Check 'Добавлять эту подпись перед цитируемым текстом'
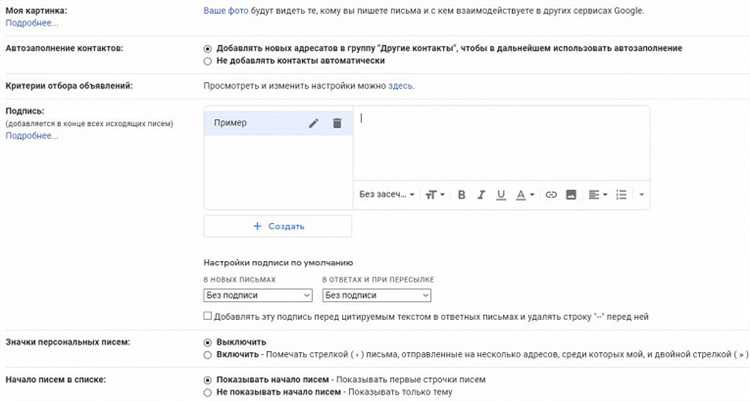The image size is (750, 401). (207, 316)
